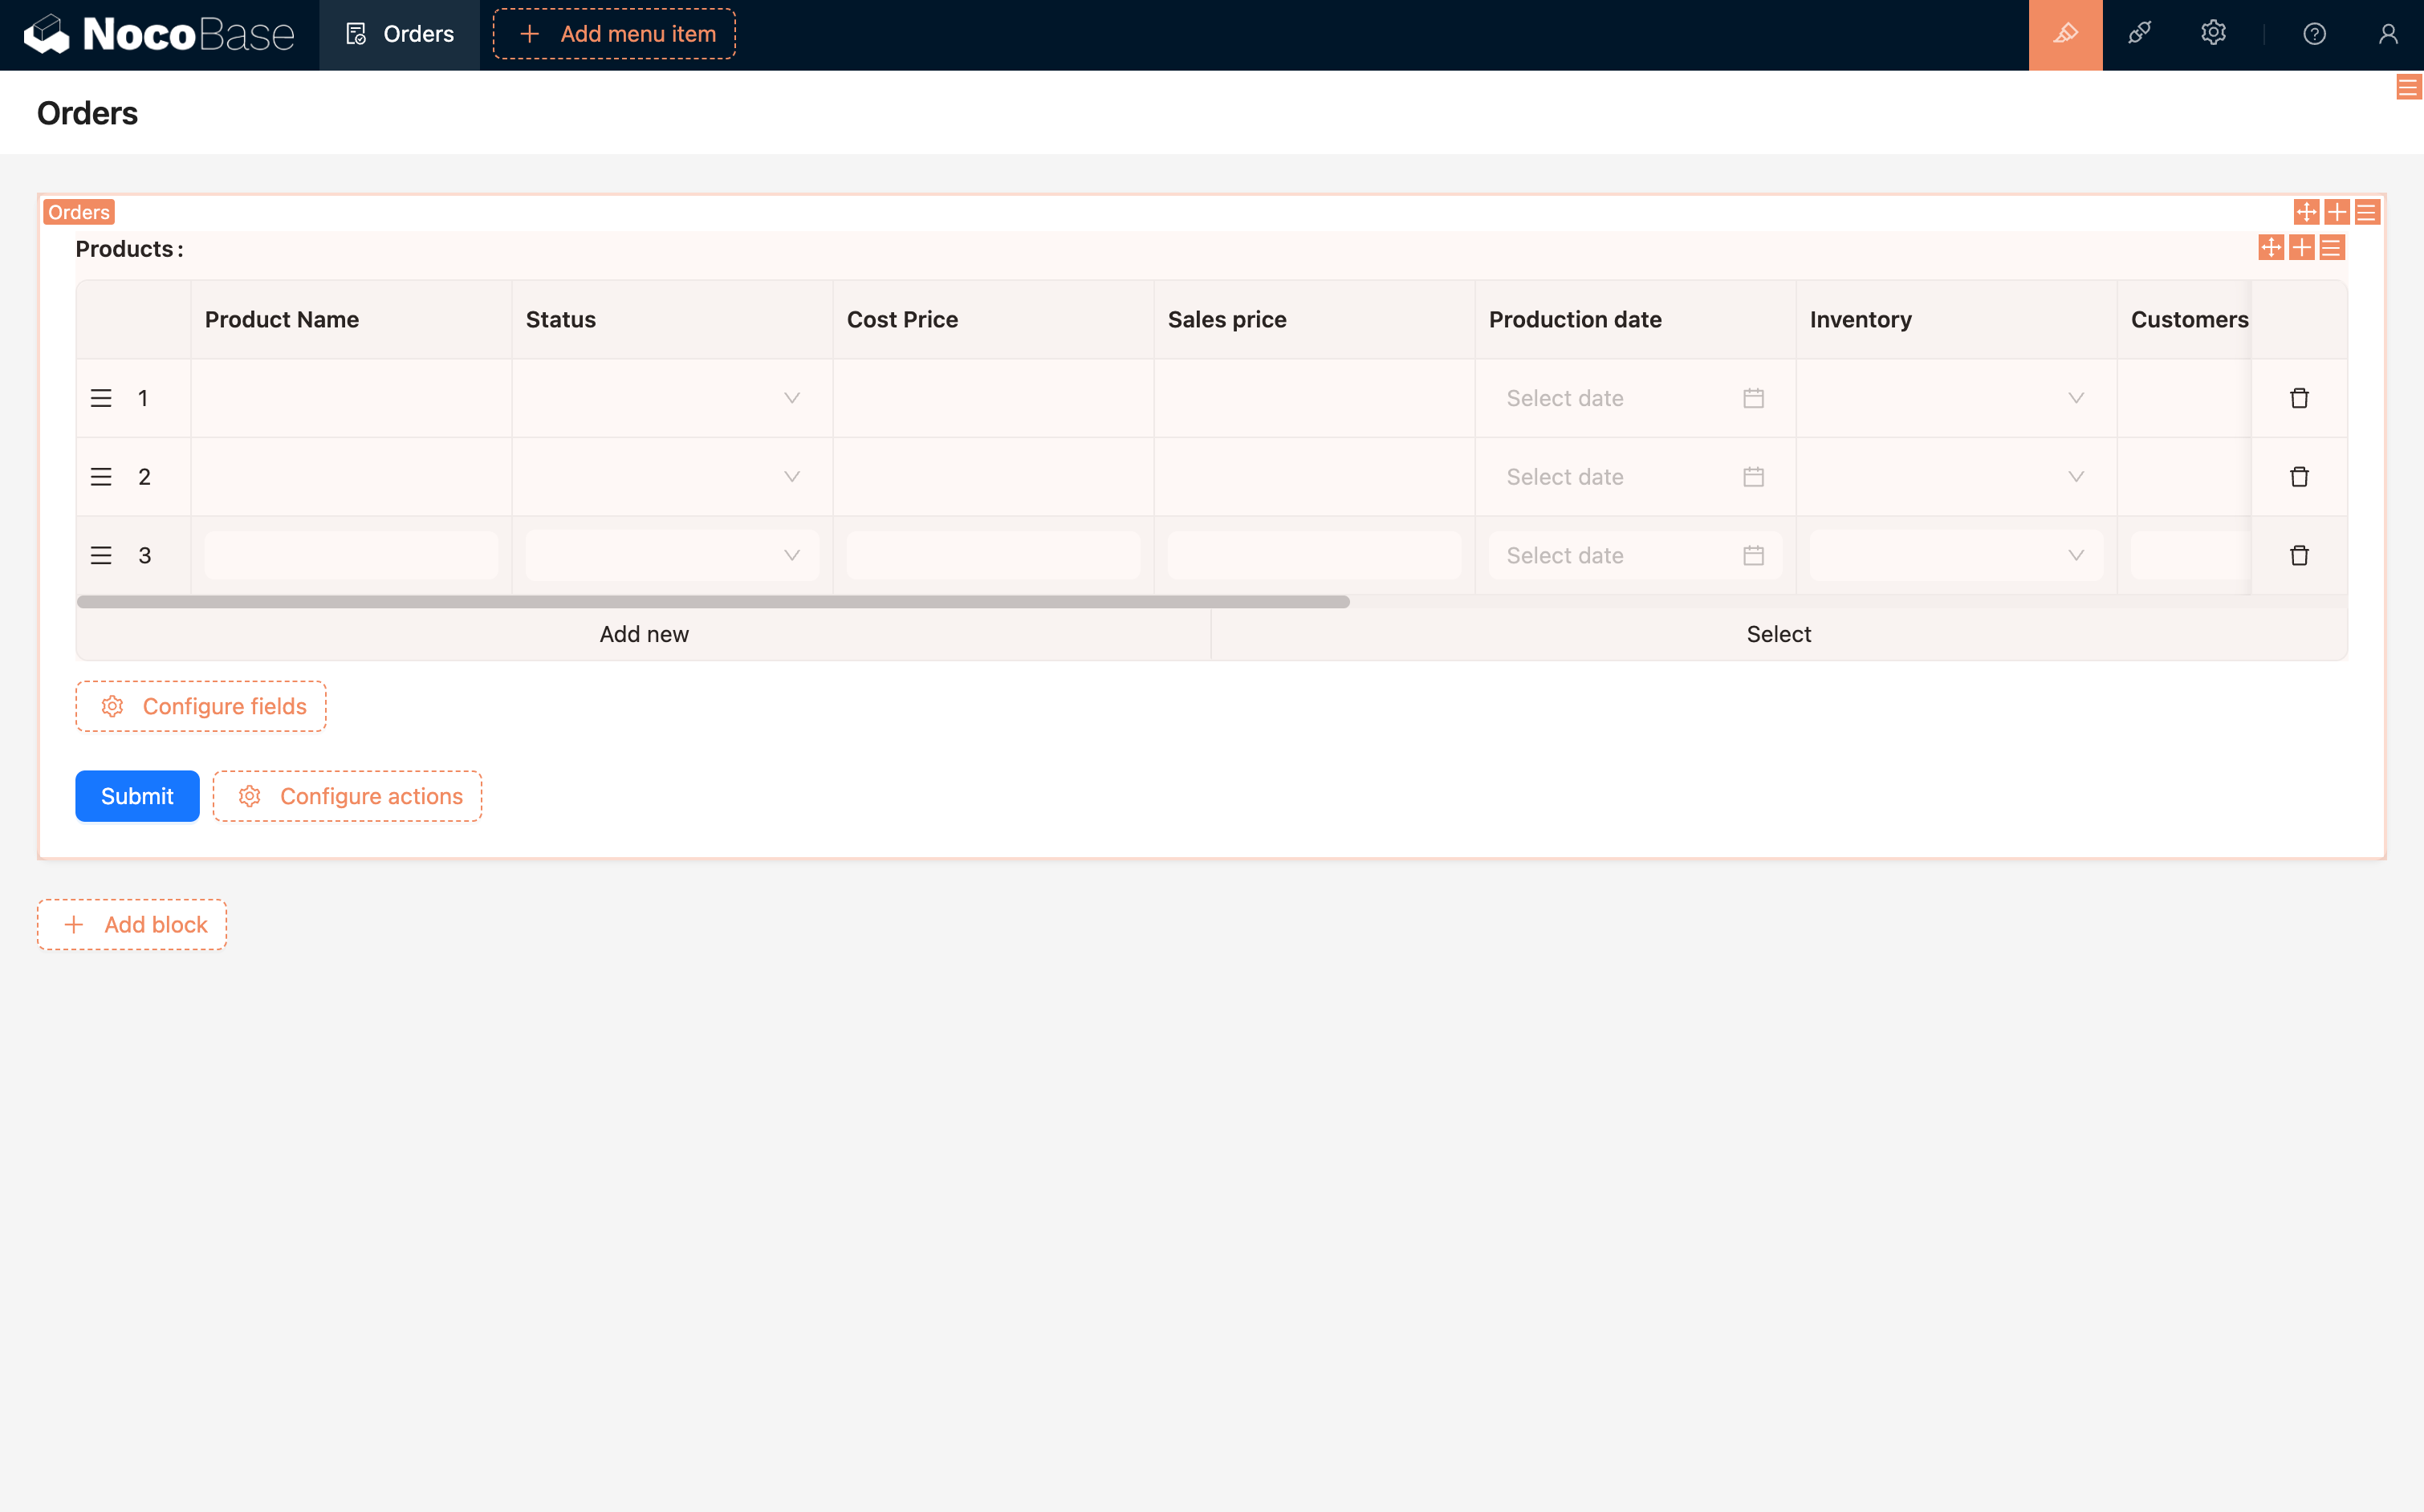Open Production date picker in row 3

tap(1634, 555)
